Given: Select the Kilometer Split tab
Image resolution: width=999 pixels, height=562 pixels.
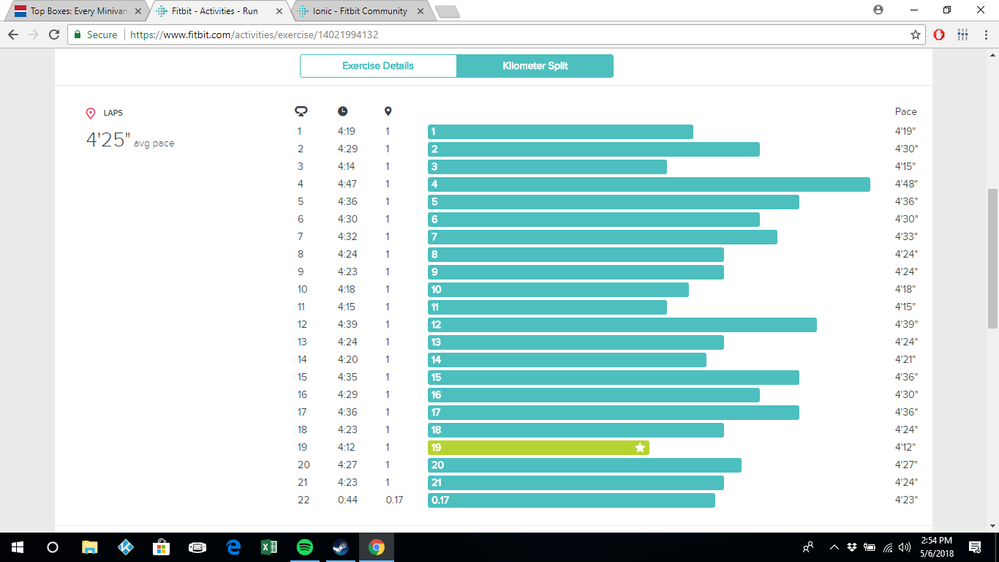Looking at the screenshot, I should coord(535,66).
